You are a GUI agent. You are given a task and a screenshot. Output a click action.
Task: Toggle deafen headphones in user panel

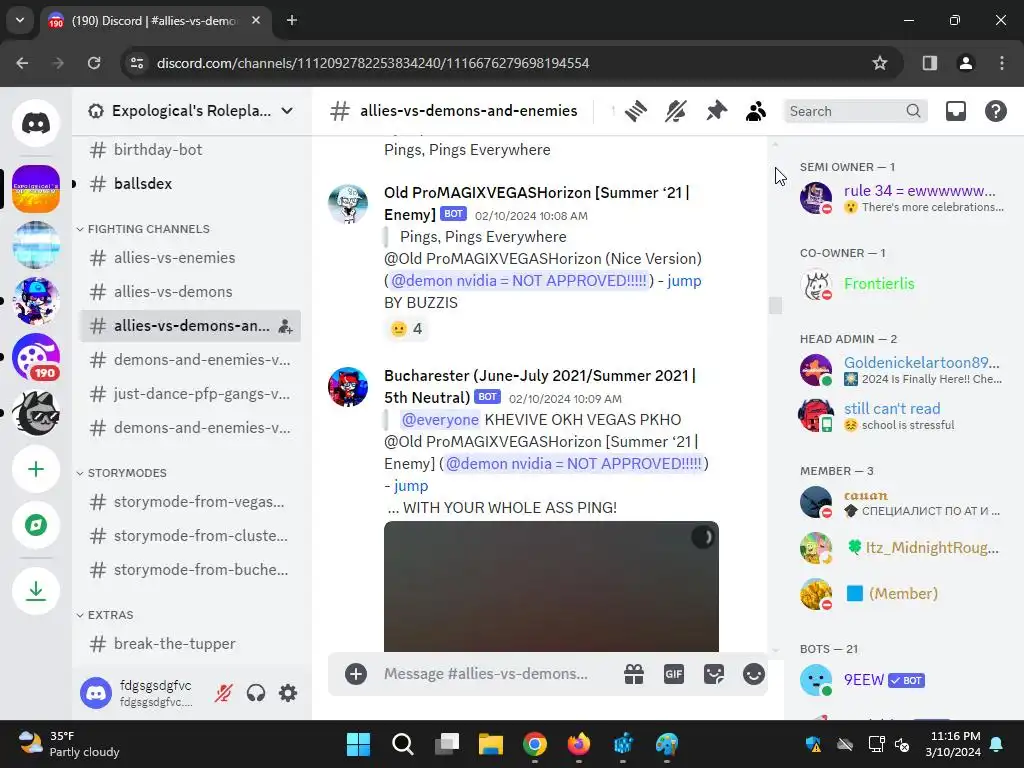click(256, 693)
